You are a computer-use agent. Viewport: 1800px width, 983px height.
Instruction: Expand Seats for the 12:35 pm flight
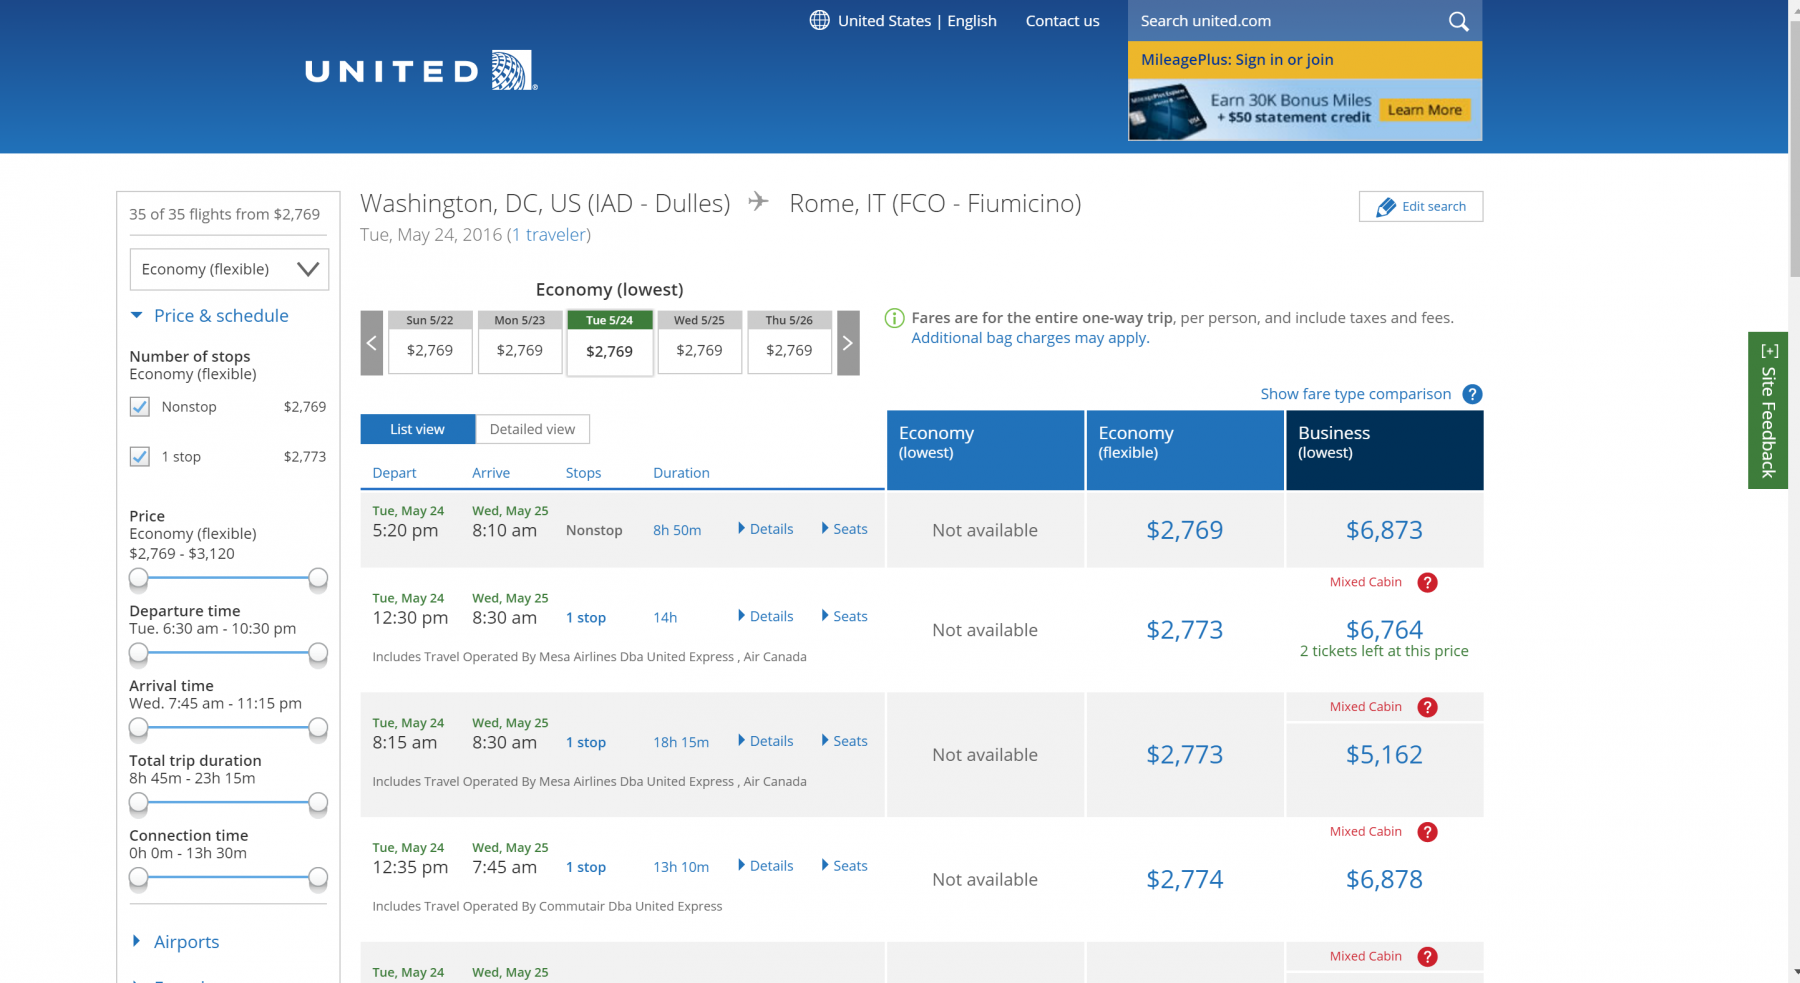tap(844, 866)
